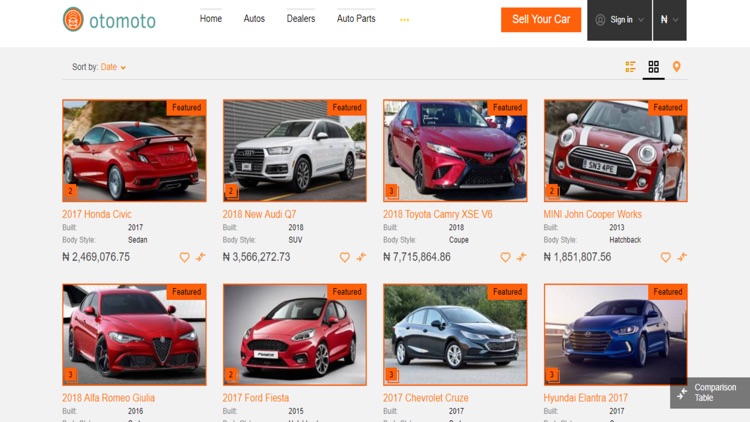750x422 pixels.
Task: Click the otomoto logo
Action: click(x=109, y=20)
